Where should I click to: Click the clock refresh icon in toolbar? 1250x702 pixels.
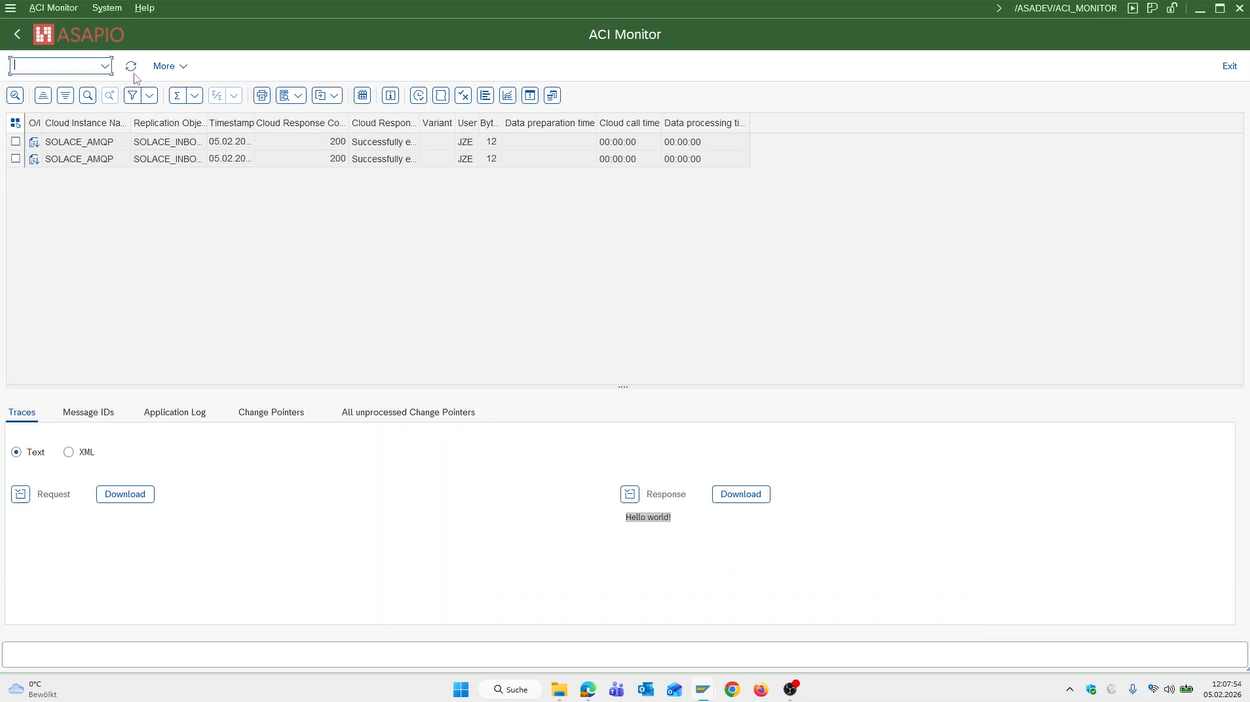coord(418,95)
